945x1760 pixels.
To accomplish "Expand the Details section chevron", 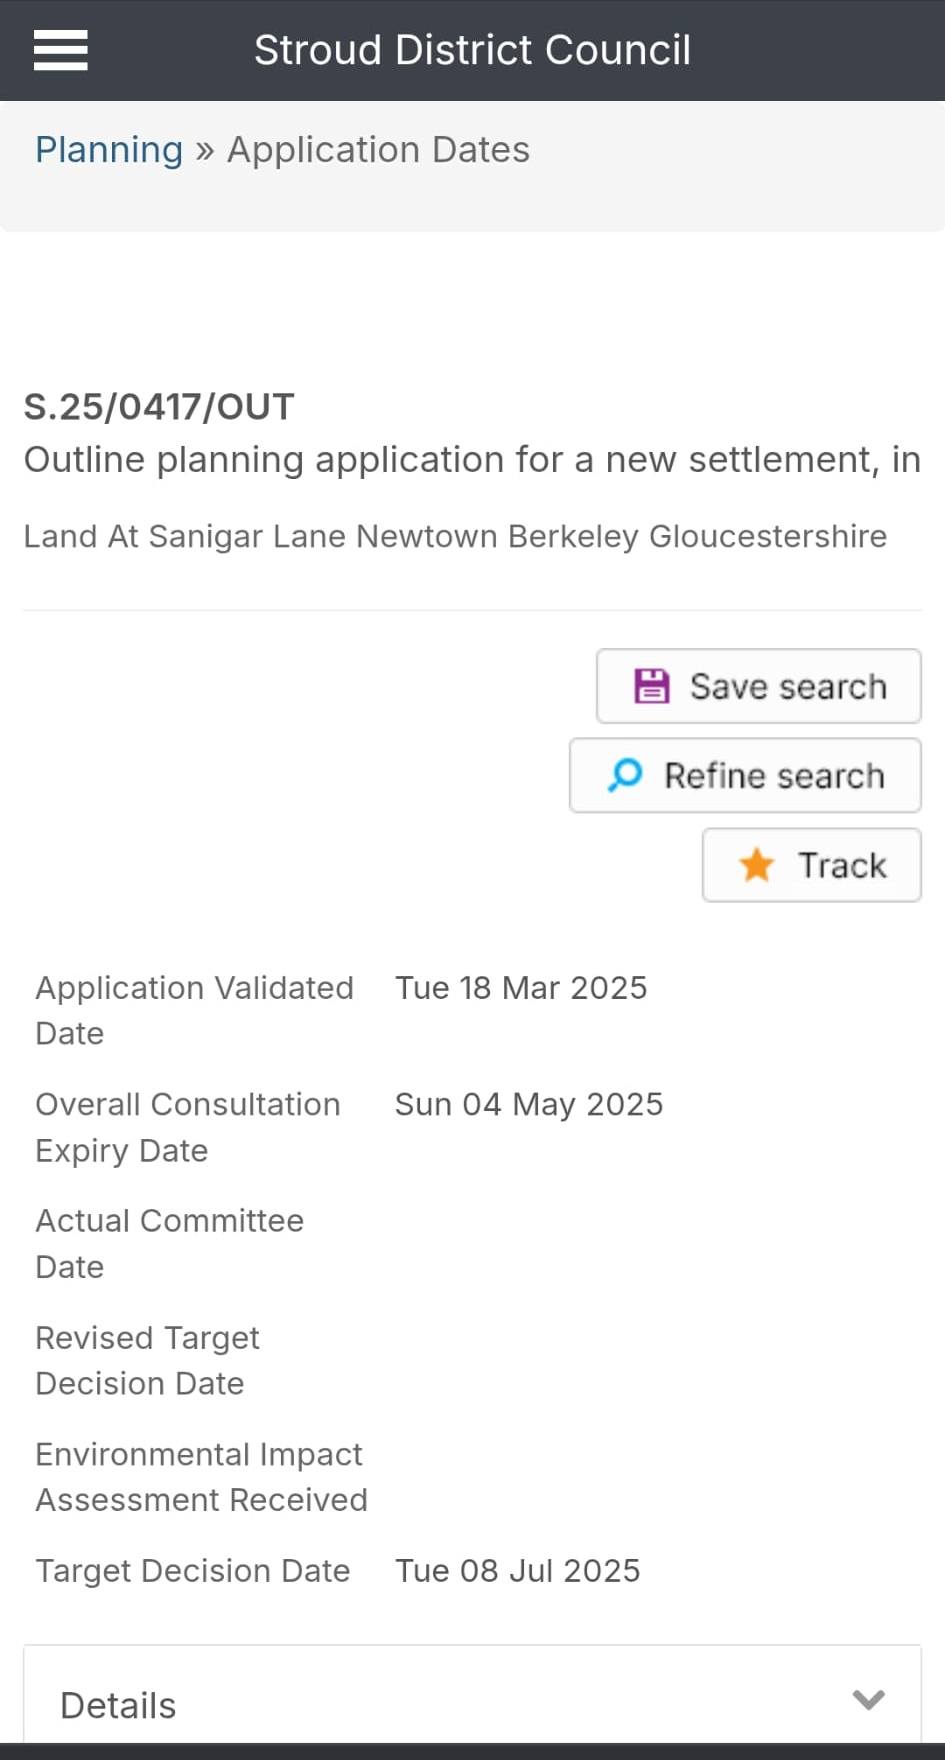I will click(x=868, y=1699).
